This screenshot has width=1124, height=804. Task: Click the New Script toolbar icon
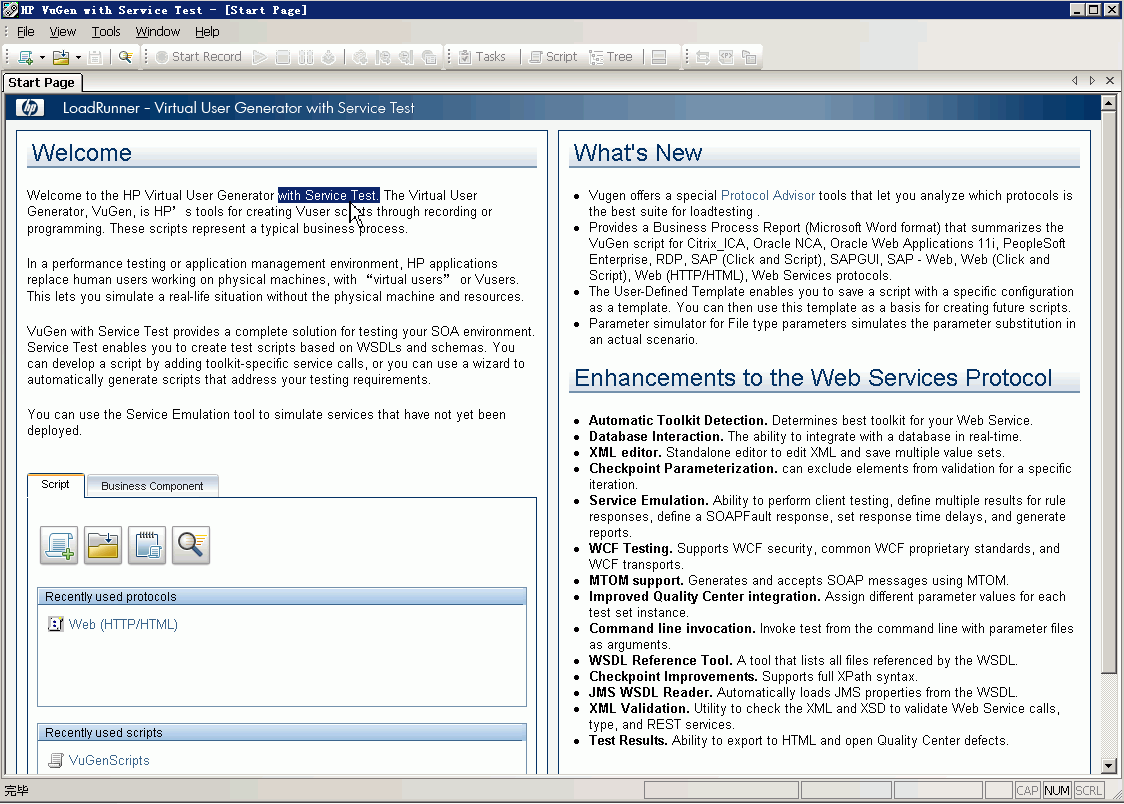pos(26,57)
